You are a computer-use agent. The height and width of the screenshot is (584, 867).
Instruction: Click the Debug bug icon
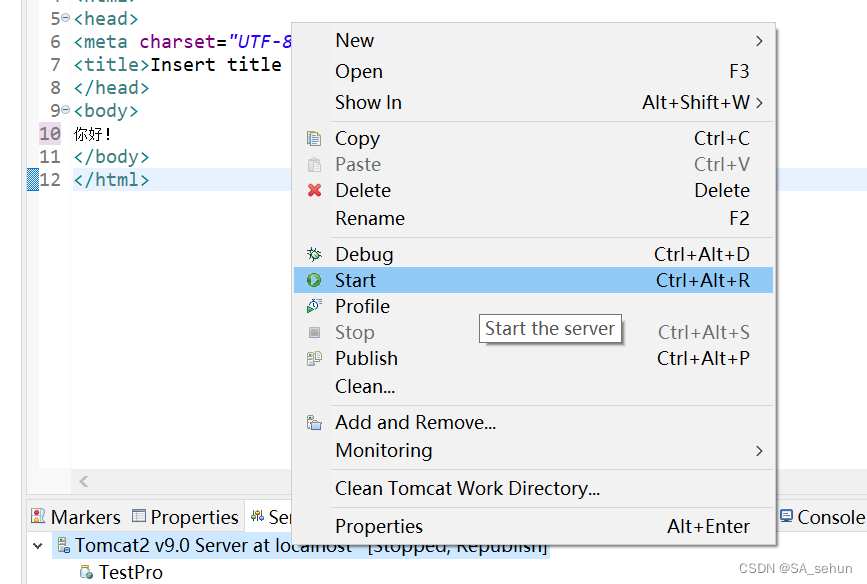[314, 255]
